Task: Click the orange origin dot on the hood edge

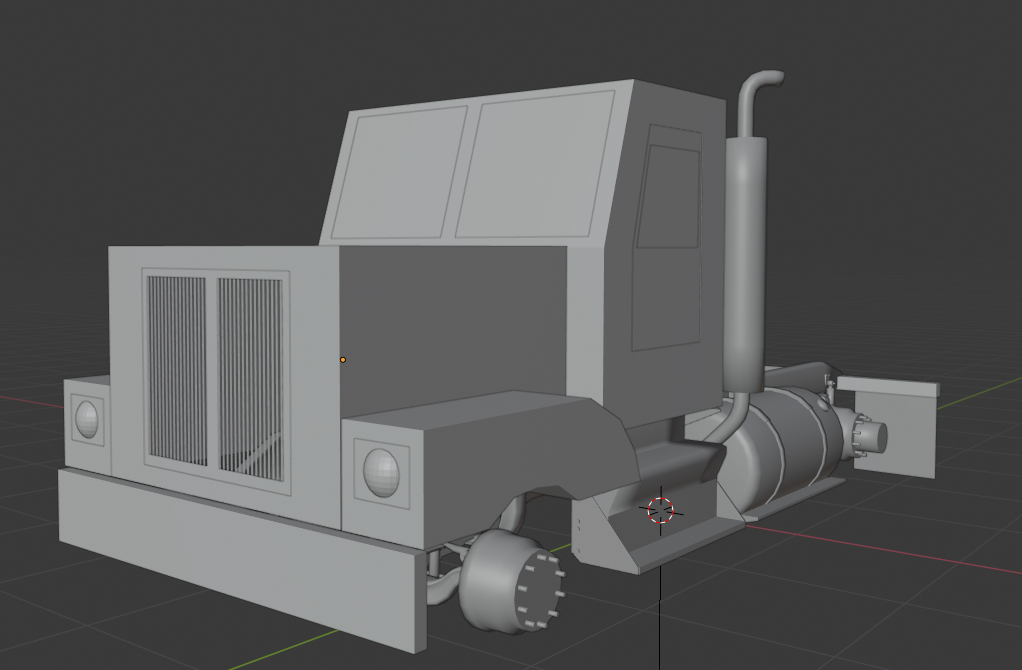Action: coord(343,360)
